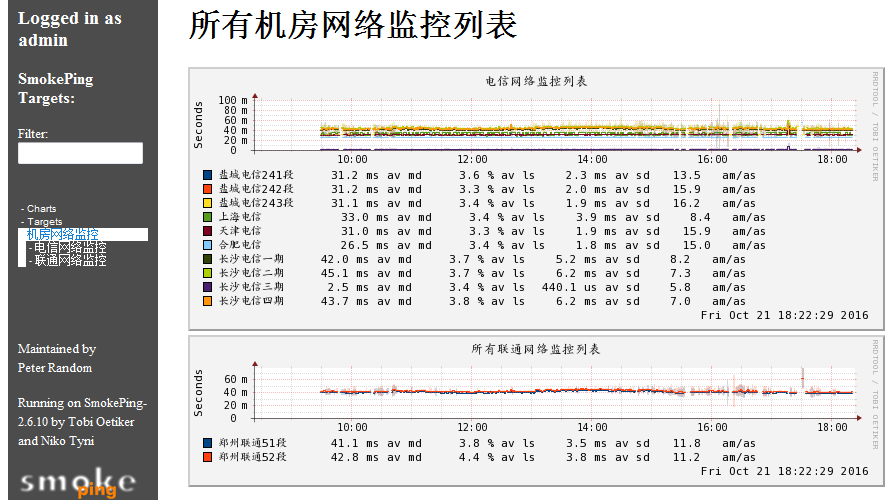This screenshot has height=500, width=896.
Task: Expand 电信网络监控 in the sidebar tree
Action: pyautogui.click(x=68, y=247)
